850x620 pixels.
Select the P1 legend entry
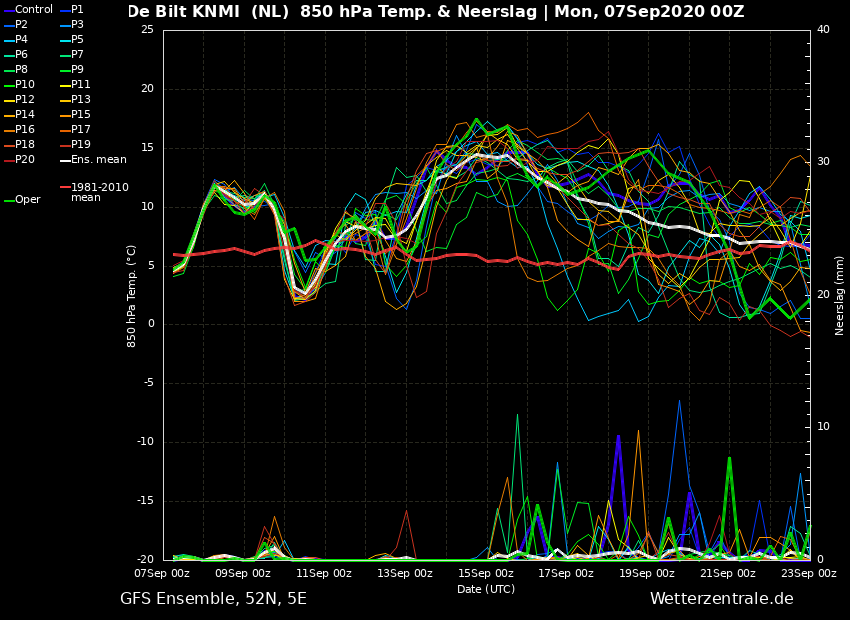(x=72, y=10)
